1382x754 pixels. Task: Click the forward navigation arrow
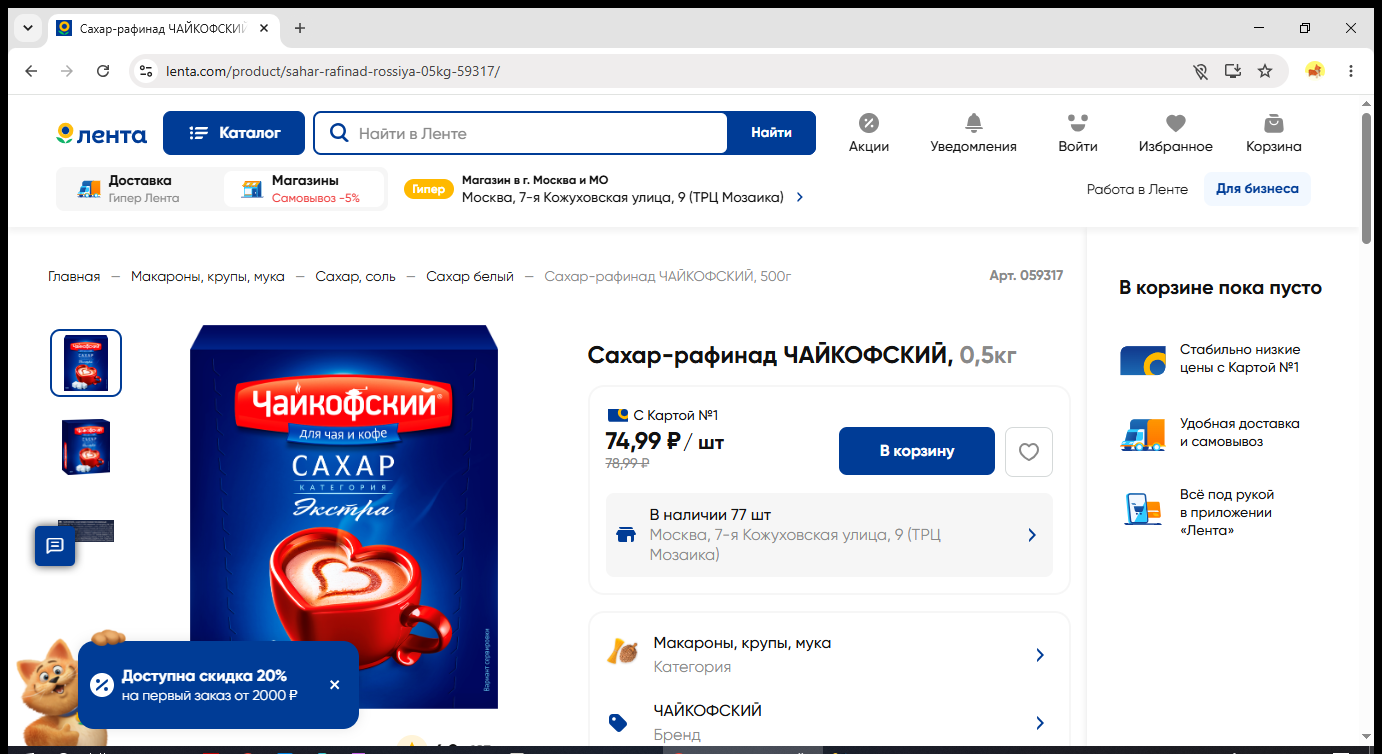pos(67,71)
